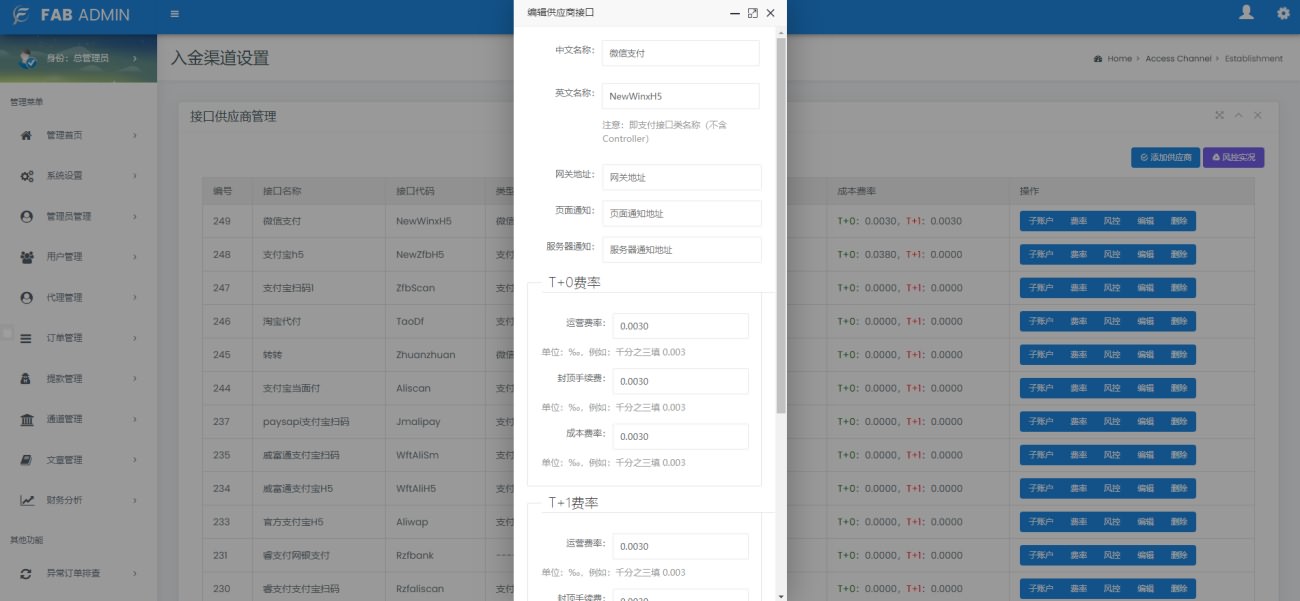The width and height of the screenshot is (1300, 601).
Task: Click the T+1 运营费率 input field
Action: (681, 546)
